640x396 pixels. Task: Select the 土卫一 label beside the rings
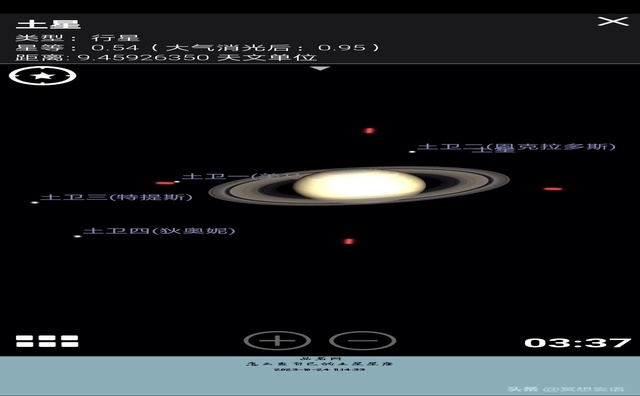point(215,176)
